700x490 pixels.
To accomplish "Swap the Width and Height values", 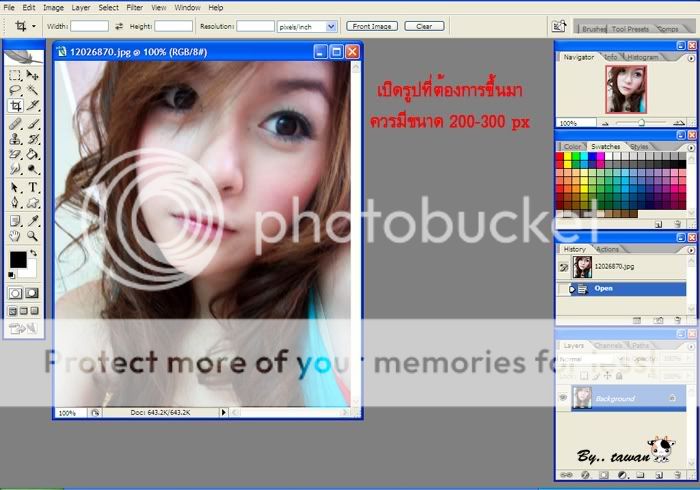I will [119, 26].
